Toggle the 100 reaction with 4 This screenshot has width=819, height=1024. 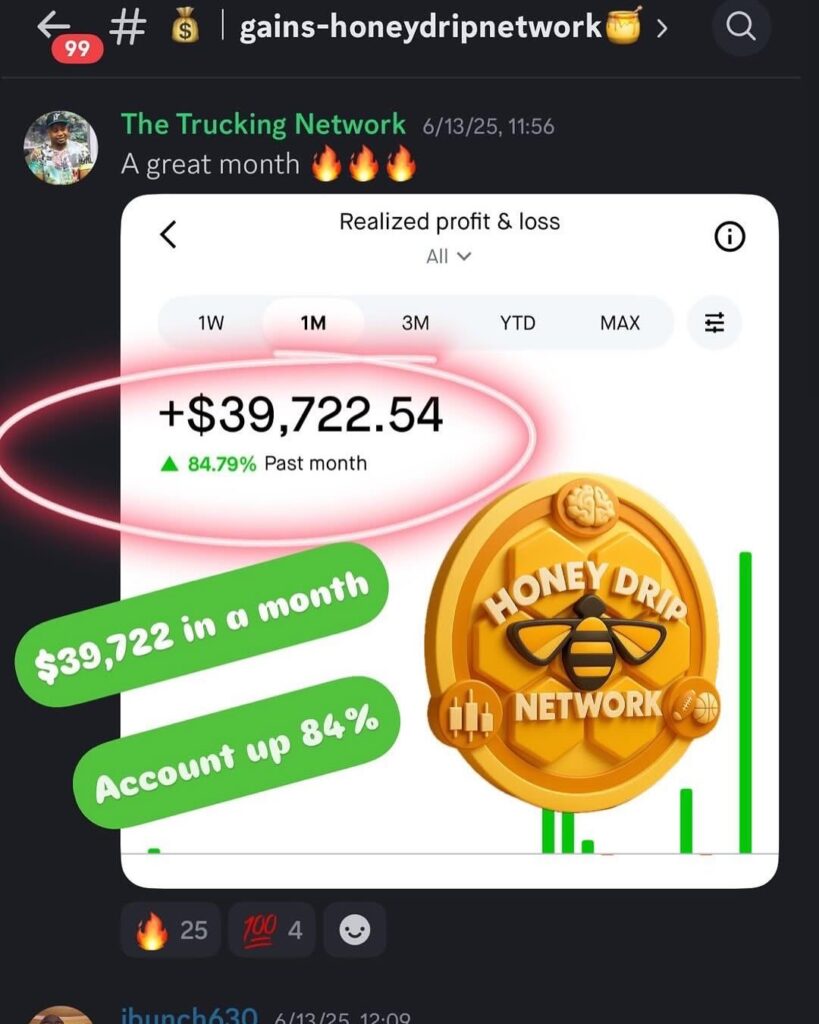(x=272, y=929)
